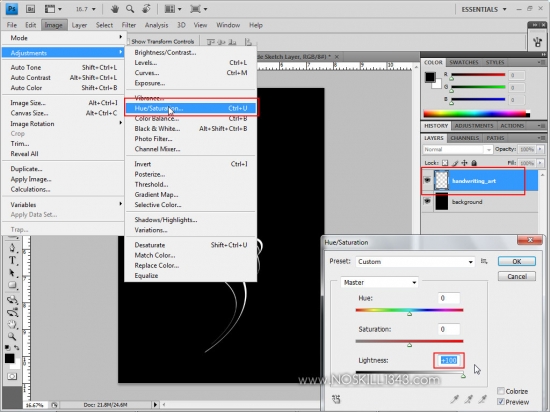
Task: Open the layer blend mode Normal dropdown
Action: [x=457, y=149]
